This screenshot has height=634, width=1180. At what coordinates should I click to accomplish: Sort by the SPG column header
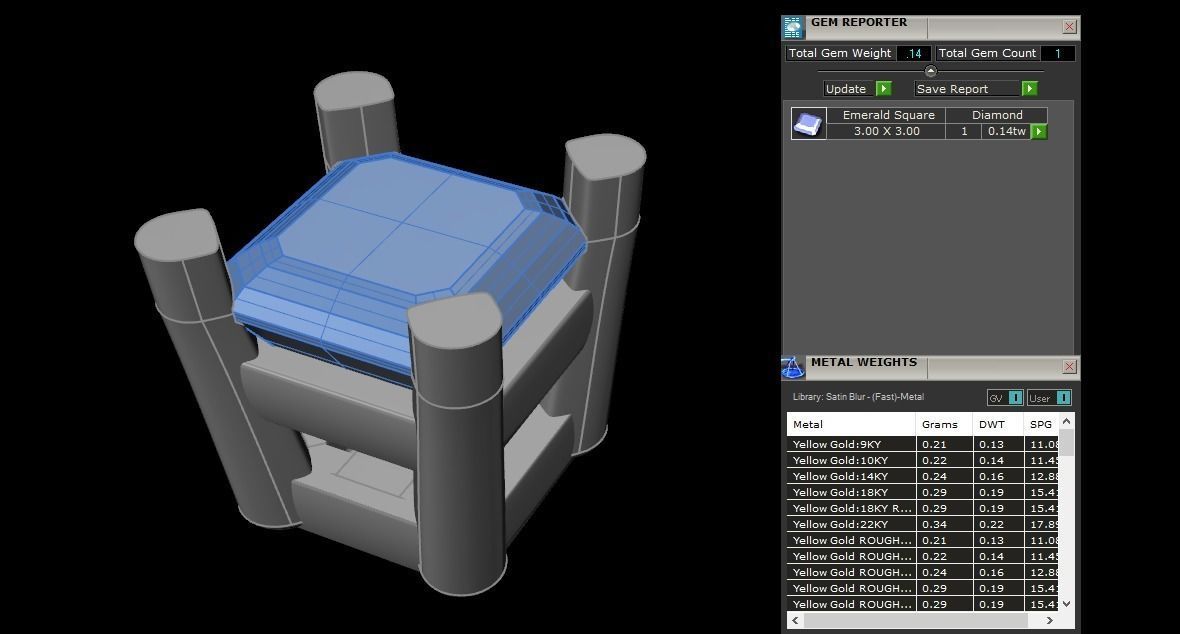click(1042, 425)
